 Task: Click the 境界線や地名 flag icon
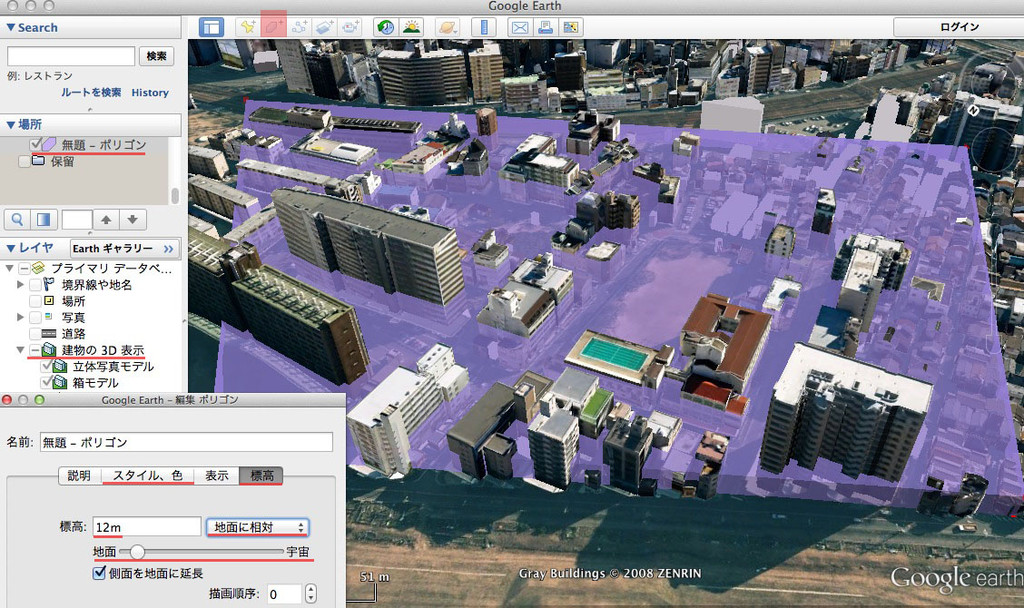[x=49, y=284]
